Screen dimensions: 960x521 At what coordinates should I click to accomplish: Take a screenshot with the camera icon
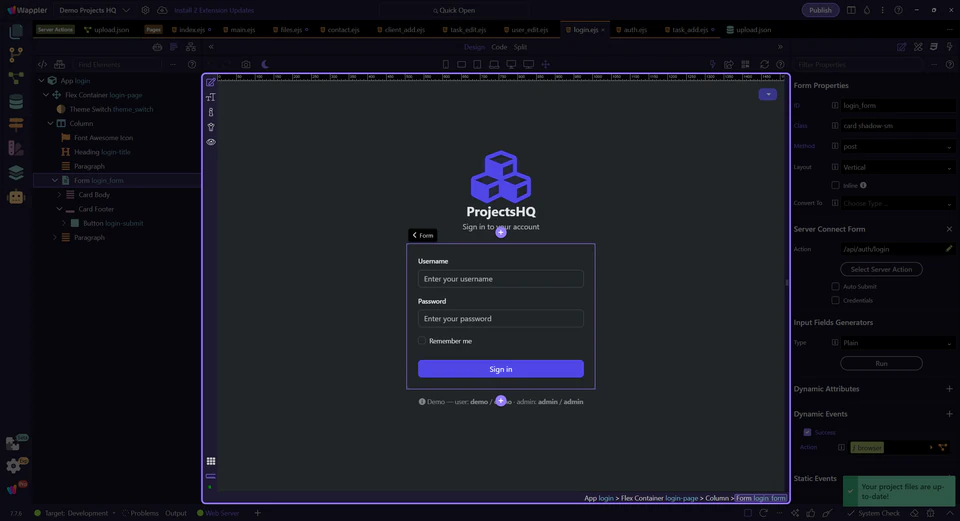coord(246,64)
